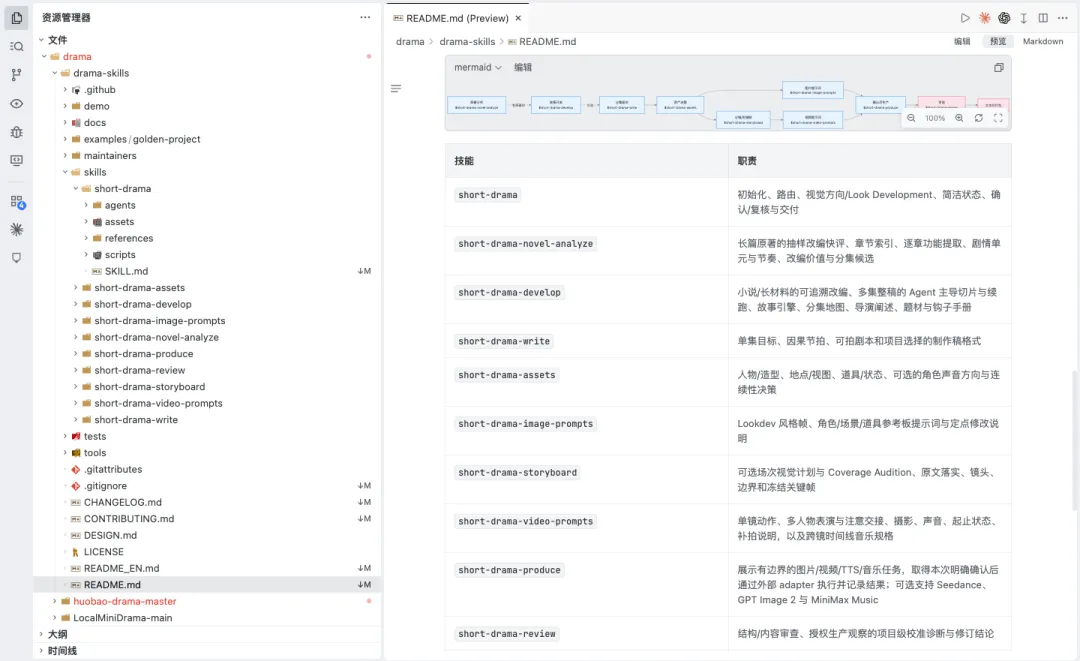Click 编辑 button in mermaid block header
Screen dimensions: 1080x661
[523, 67]
